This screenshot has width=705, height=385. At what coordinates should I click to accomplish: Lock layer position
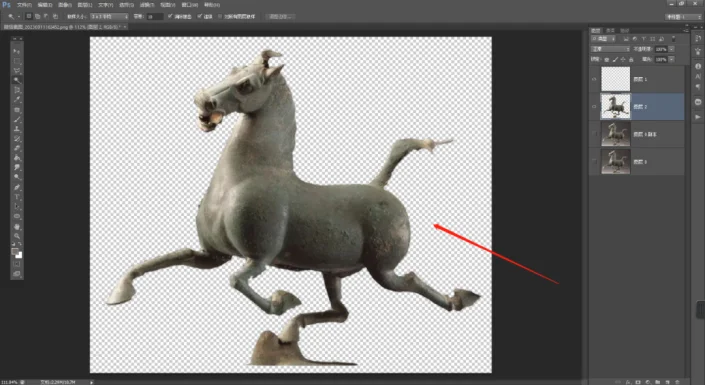(623, 59)
